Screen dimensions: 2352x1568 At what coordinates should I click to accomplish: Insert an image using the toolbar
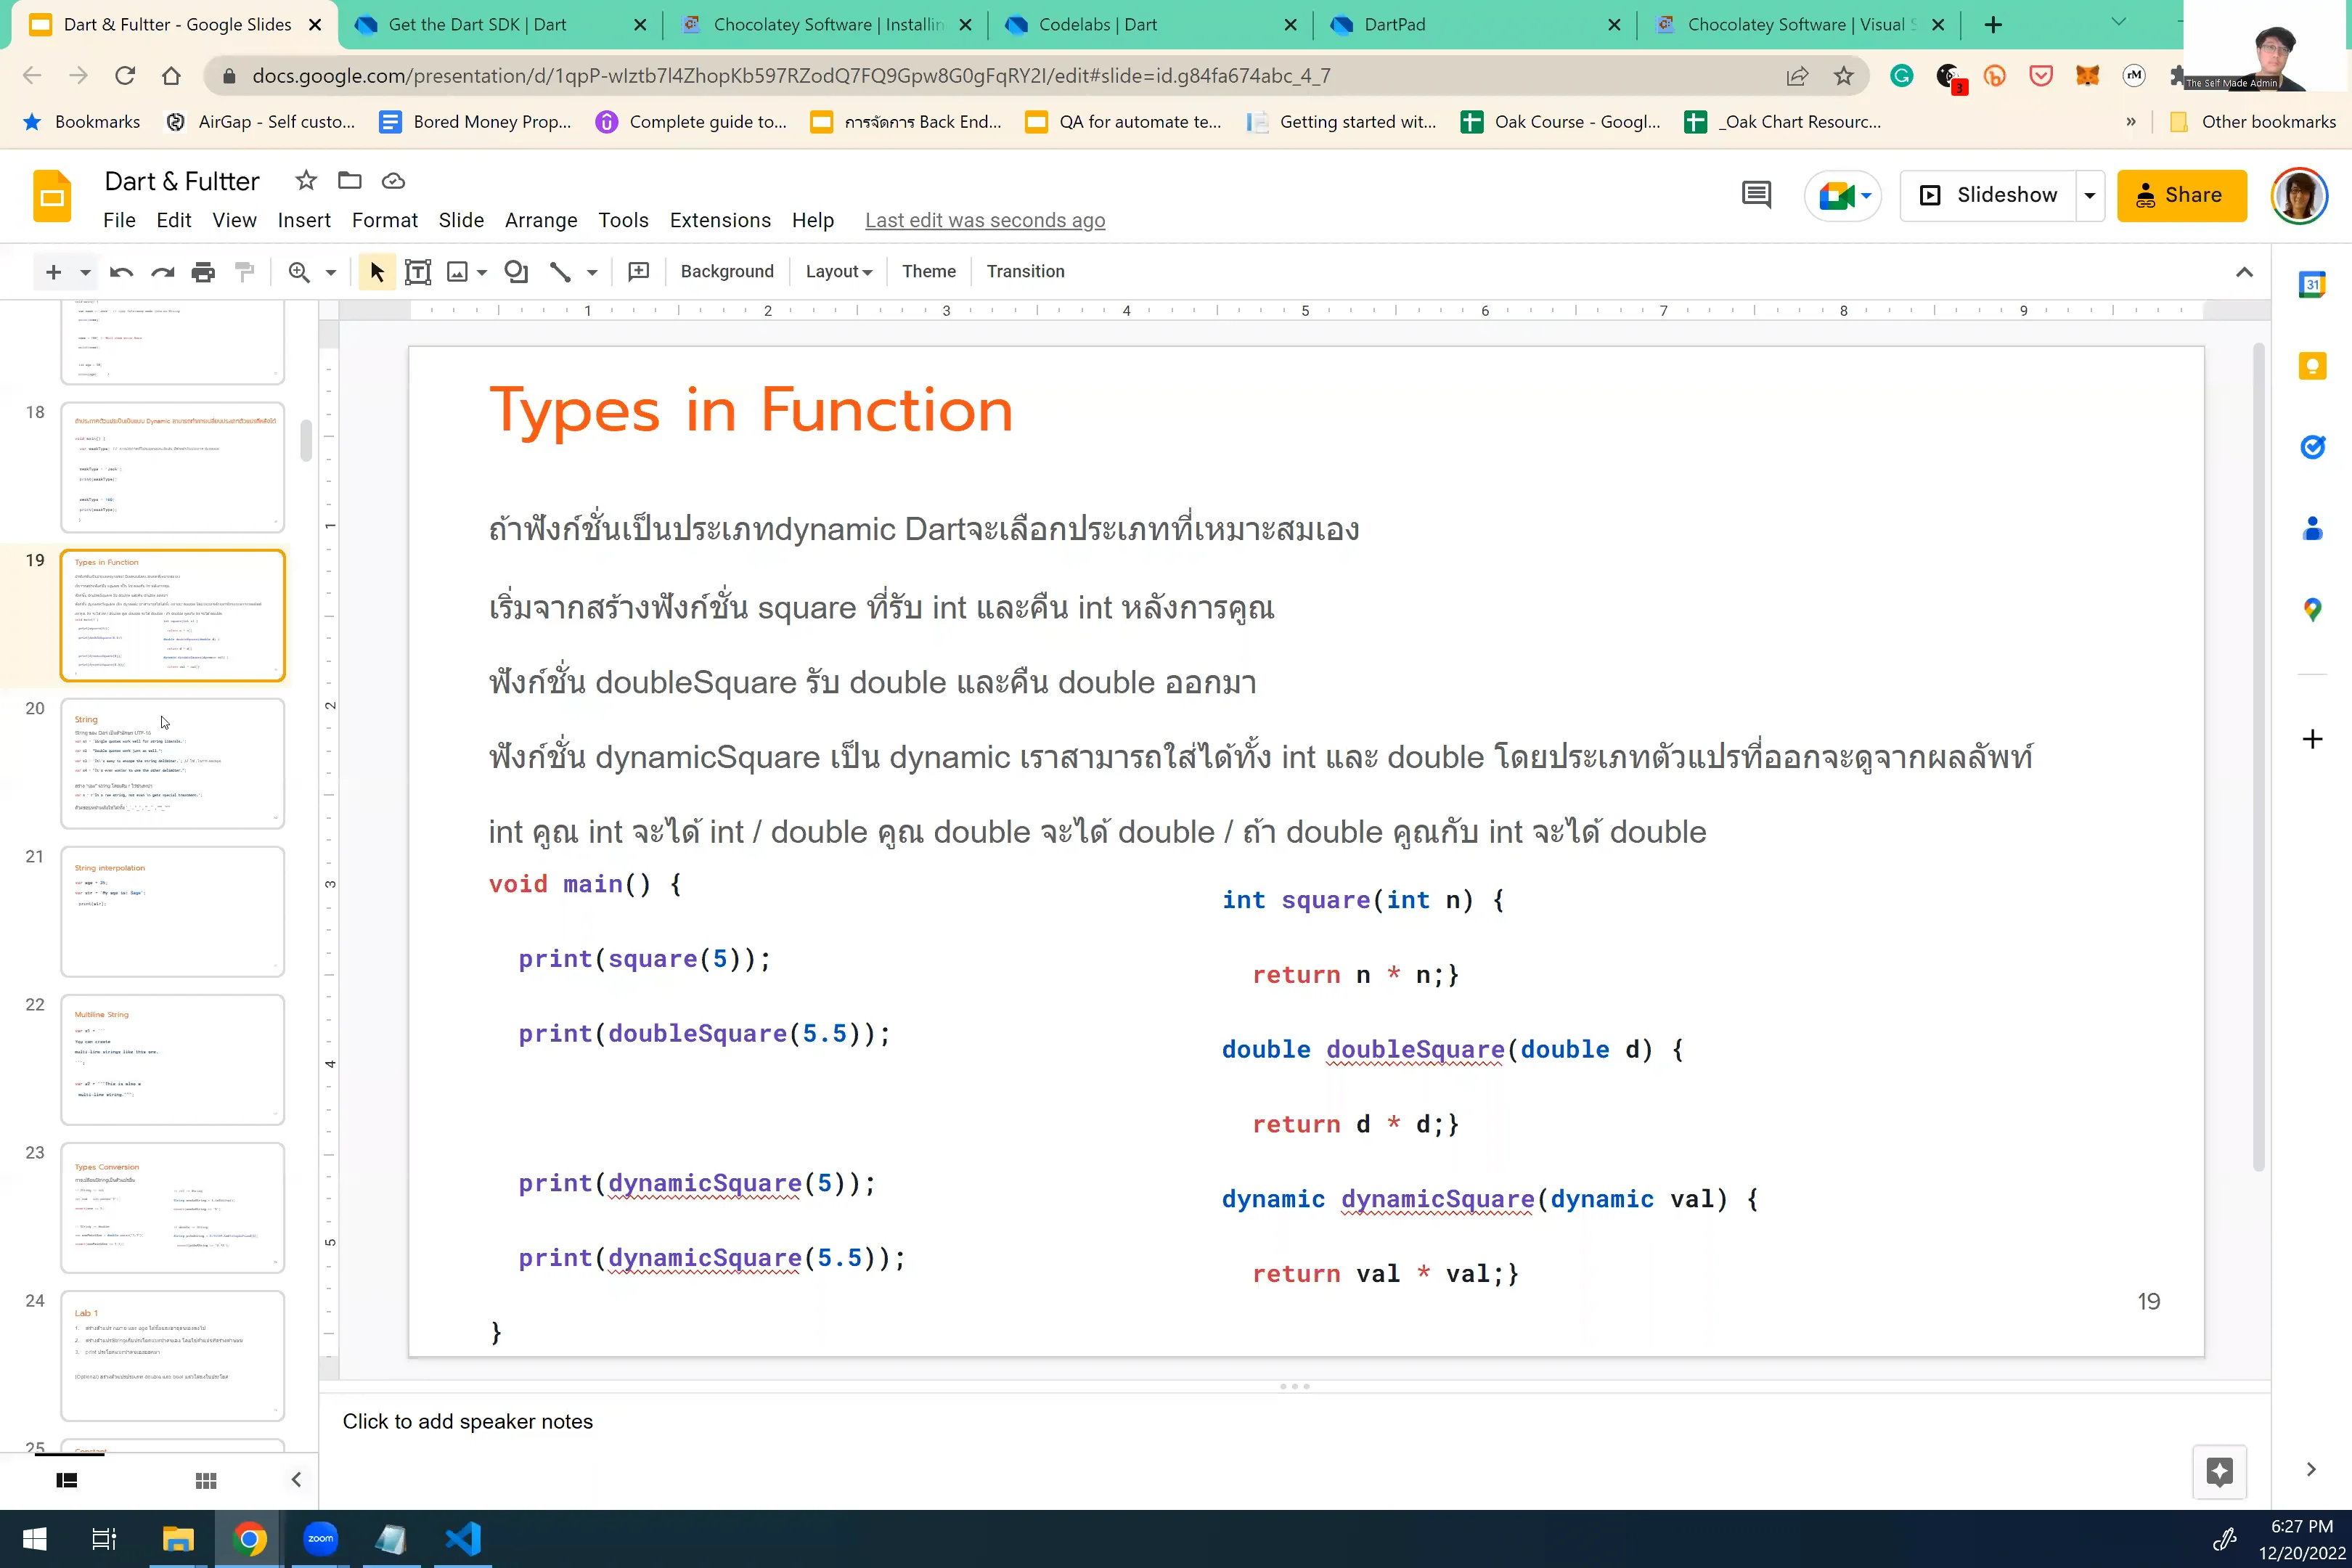(459, 271)
